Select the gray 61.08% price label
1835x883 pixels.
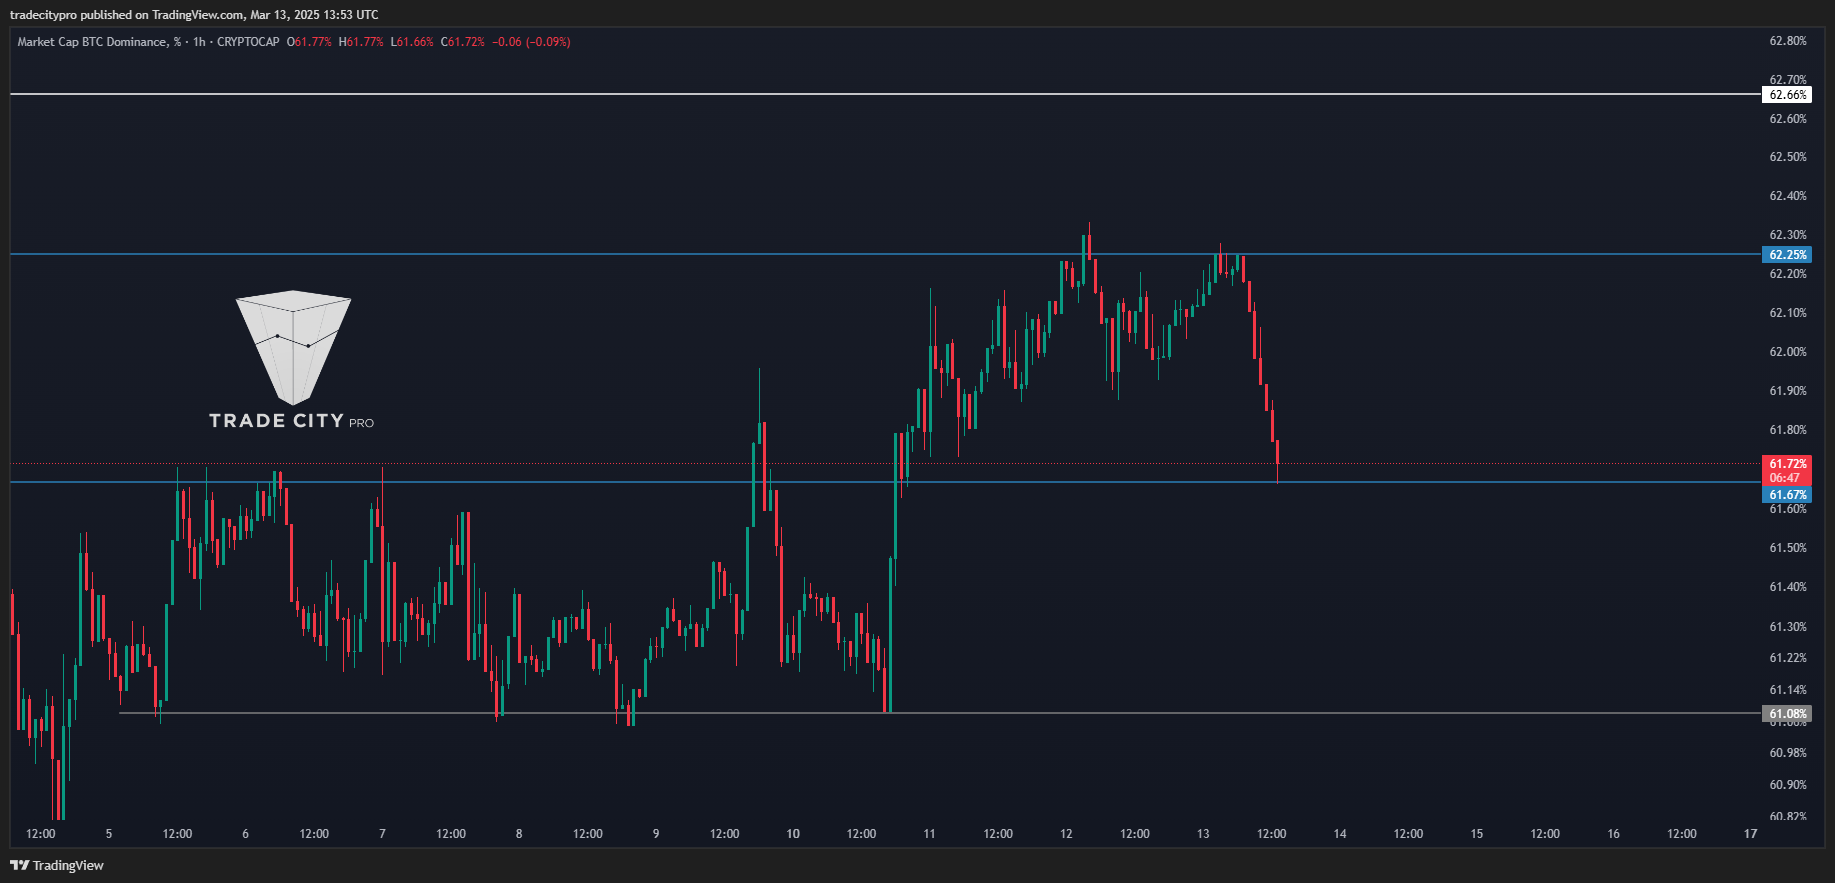[1787, 714]
